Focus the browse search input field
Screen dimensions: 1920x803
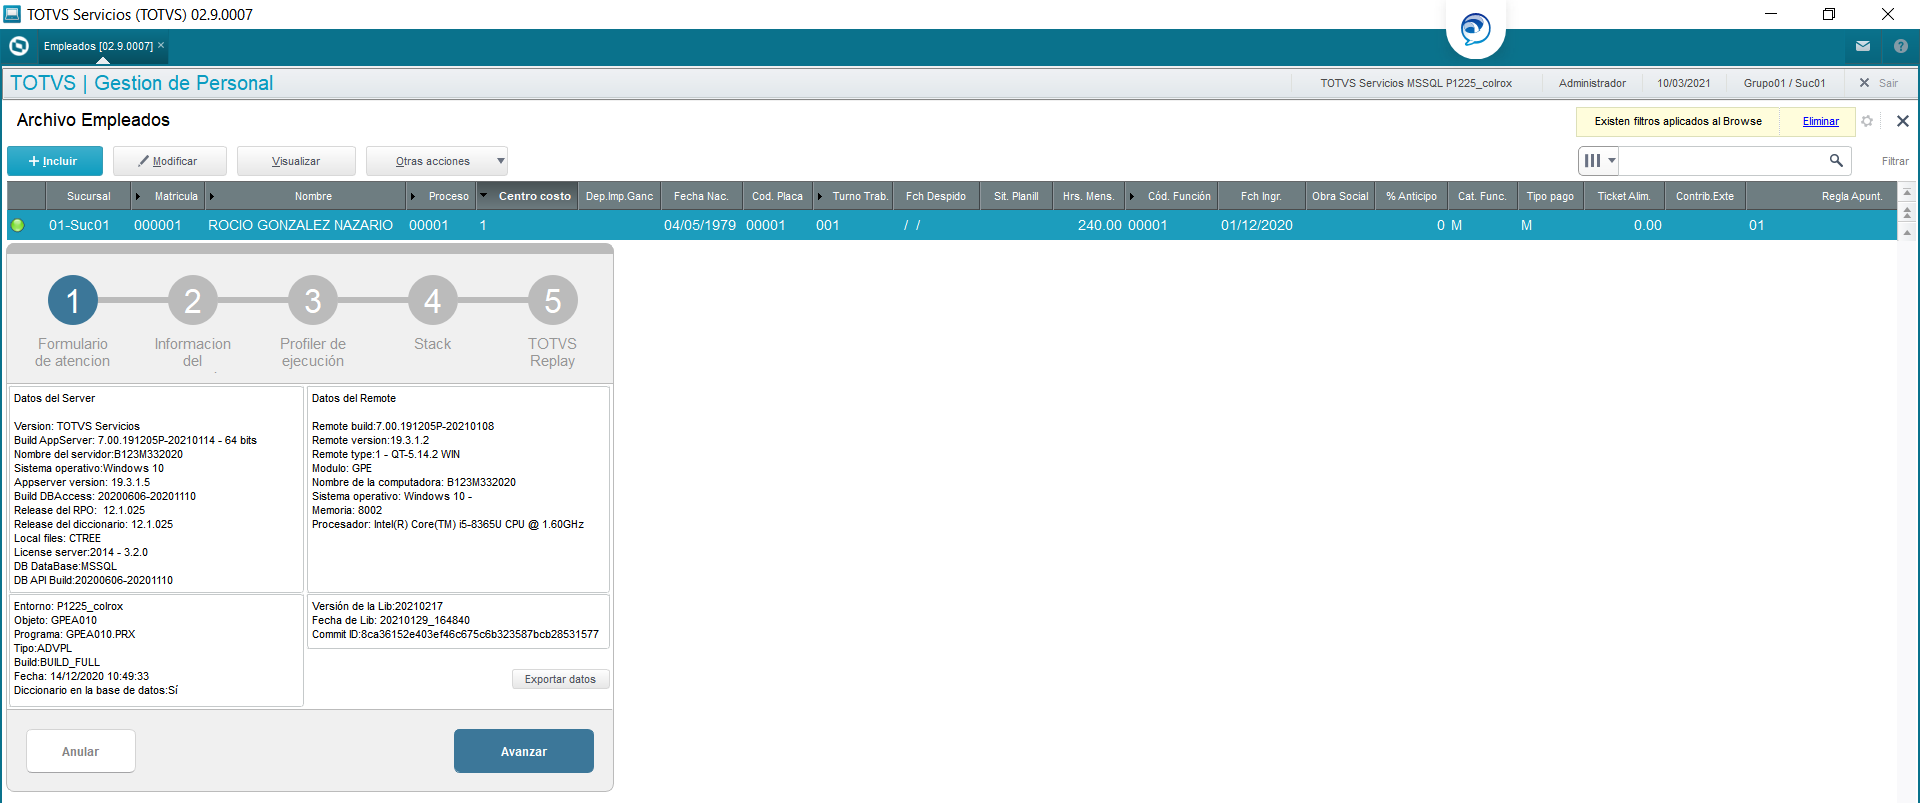[1724, 160]
